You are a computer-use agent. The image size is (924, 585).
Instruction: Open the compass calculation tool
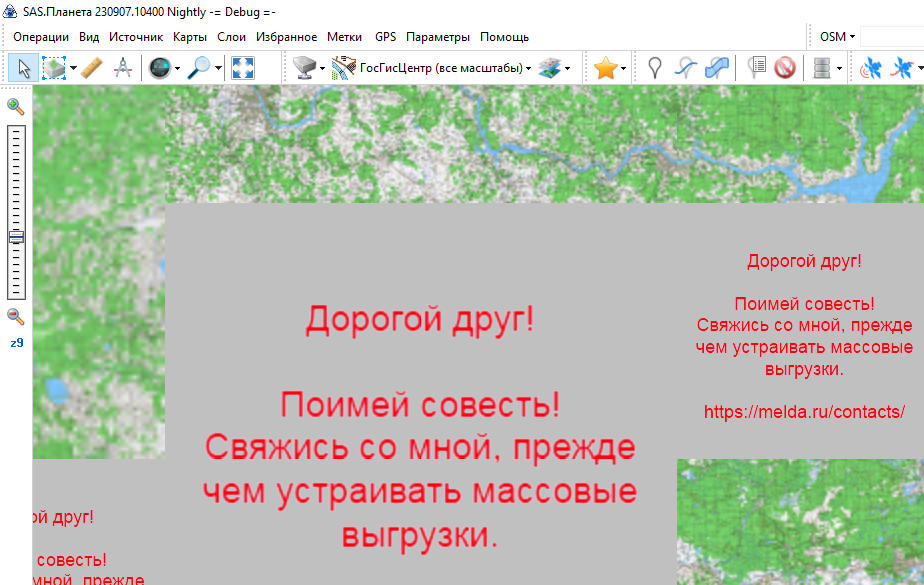pyautogui.click(x=123, y=68)
